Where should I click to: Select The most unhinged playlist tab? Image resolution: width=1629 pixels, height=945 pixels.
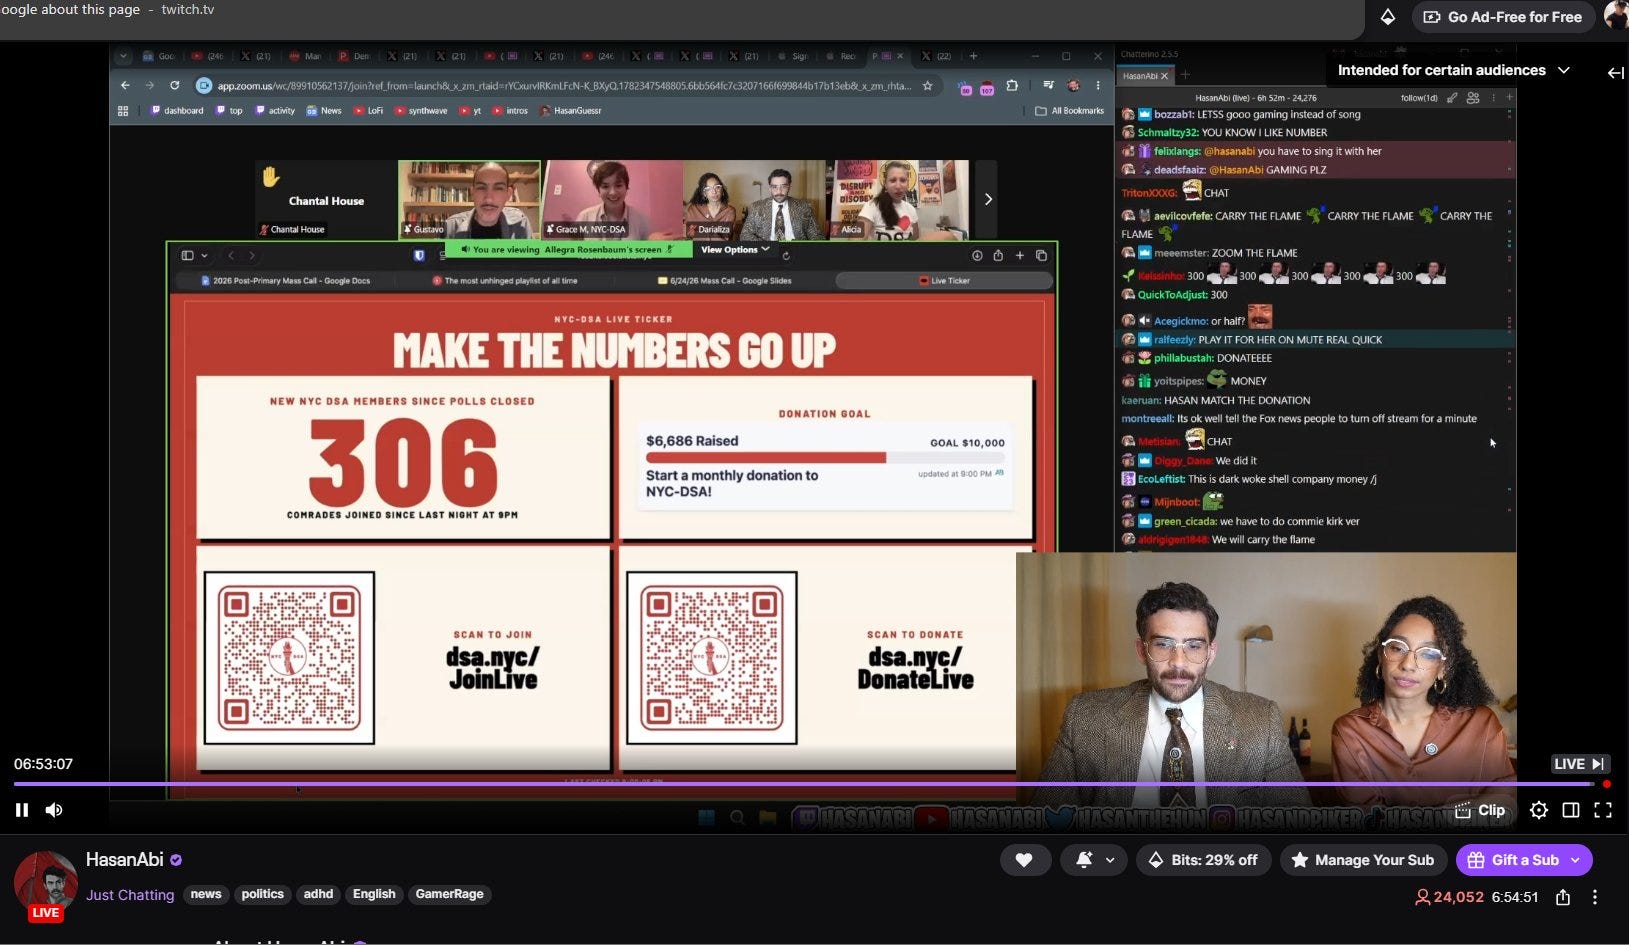(505, 281)
